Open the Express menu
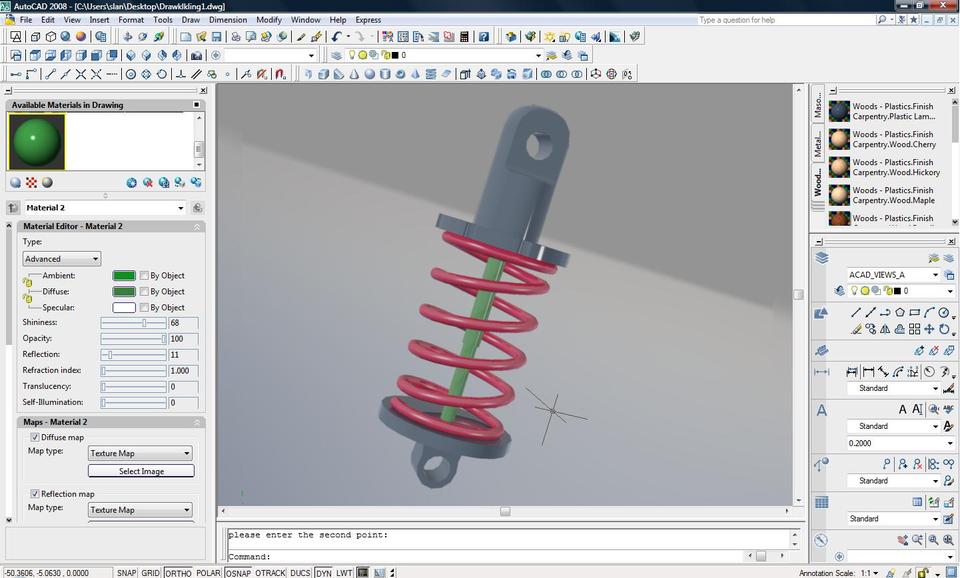 click(367, 19)
